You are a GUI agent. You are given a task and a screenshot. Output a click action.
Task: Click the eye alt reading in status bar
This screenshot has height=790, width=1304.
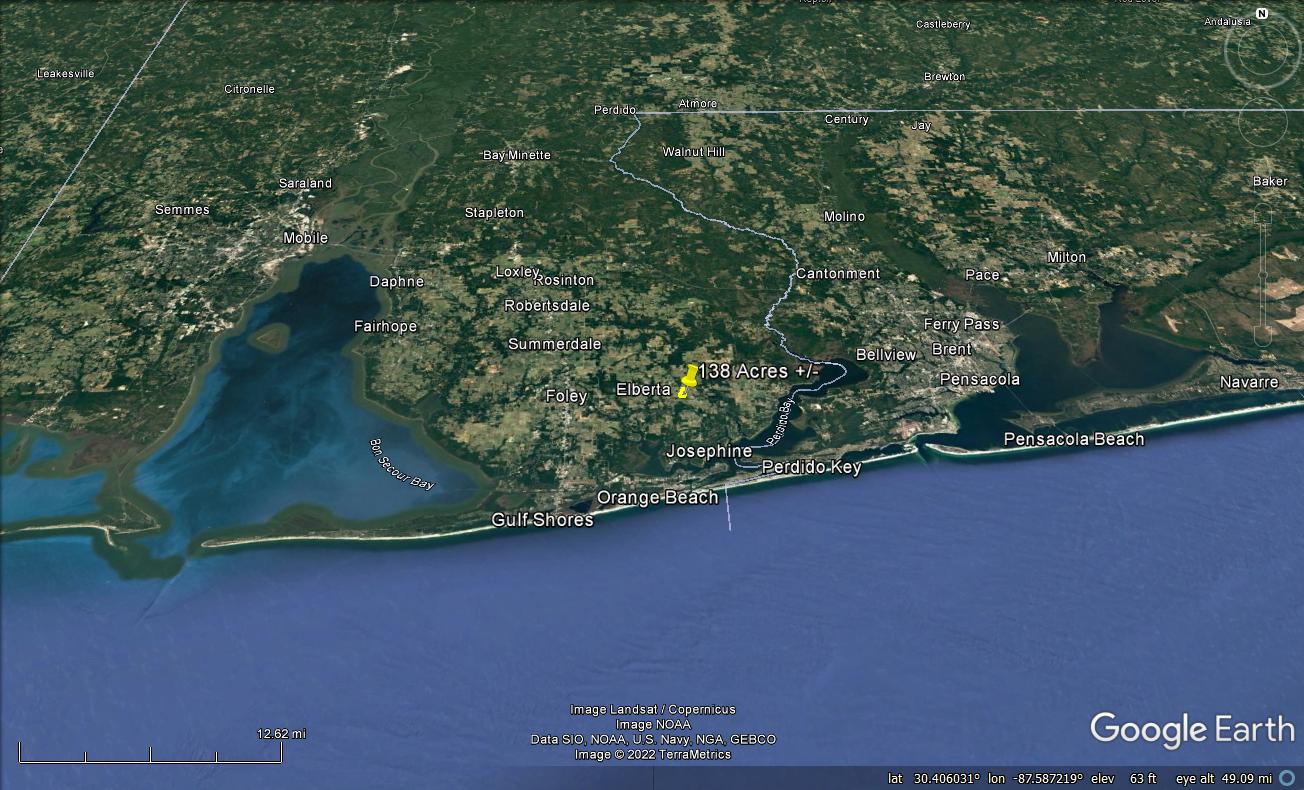[1223, 778]
